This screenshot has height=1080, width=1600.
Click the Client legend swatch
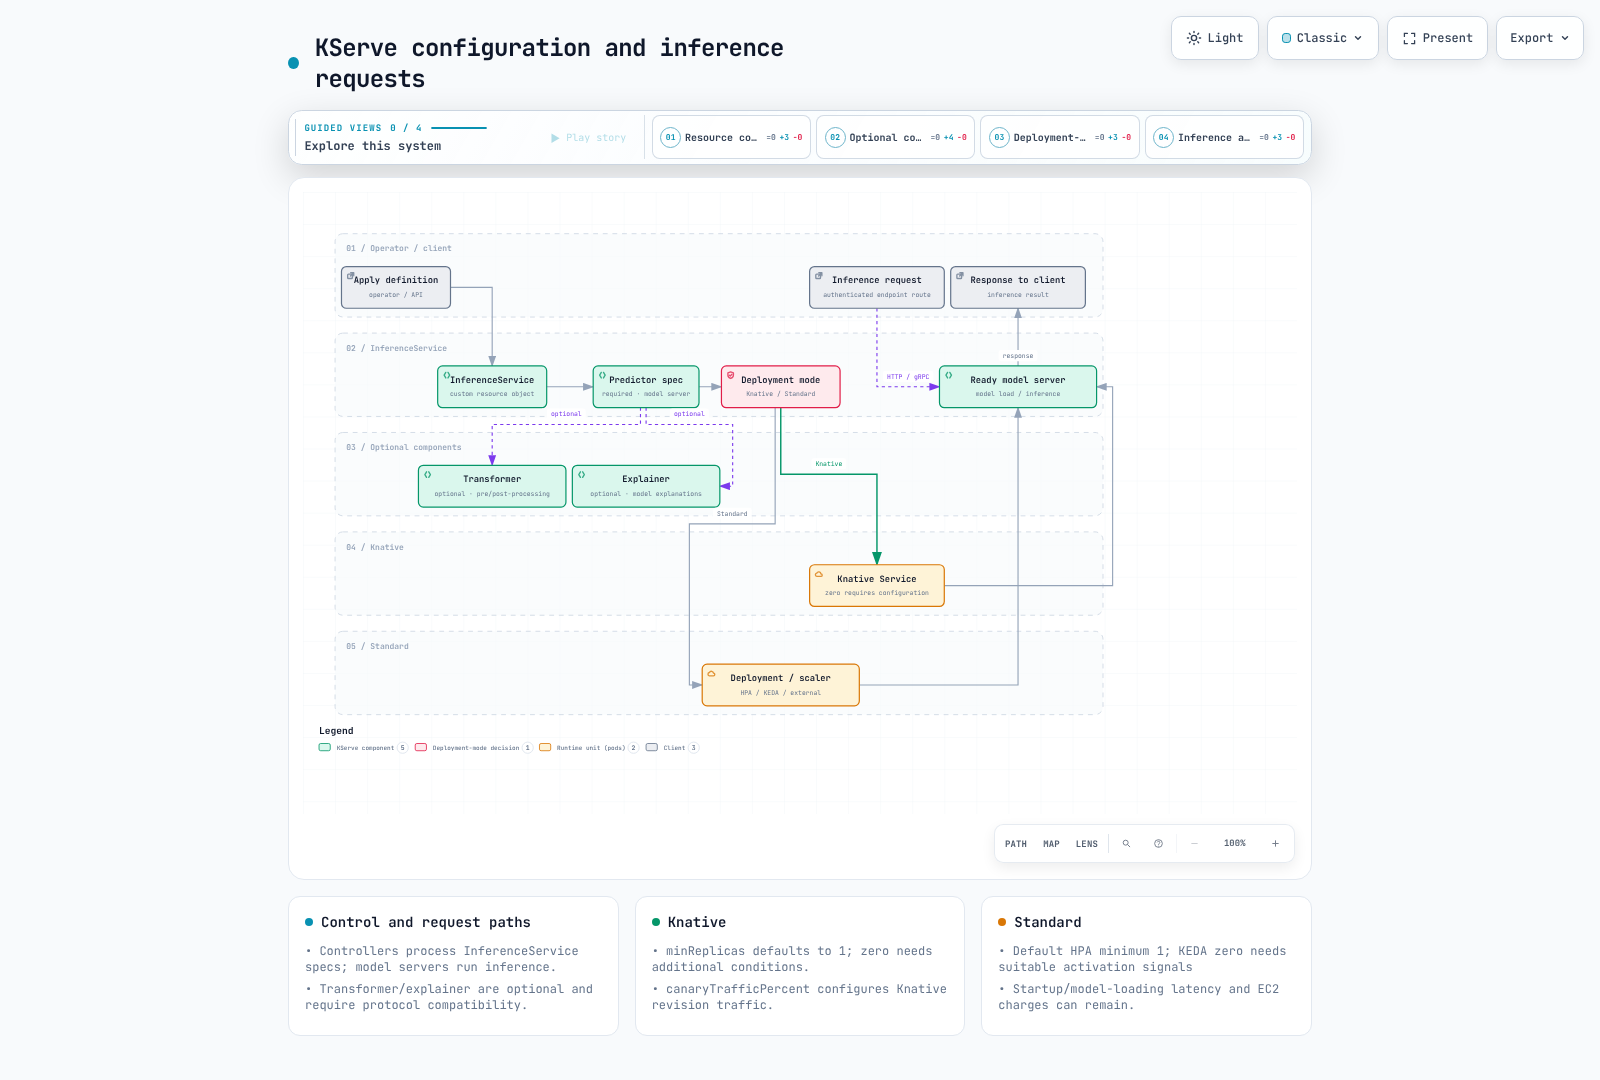pyautogui.click(x=652, y=747)
